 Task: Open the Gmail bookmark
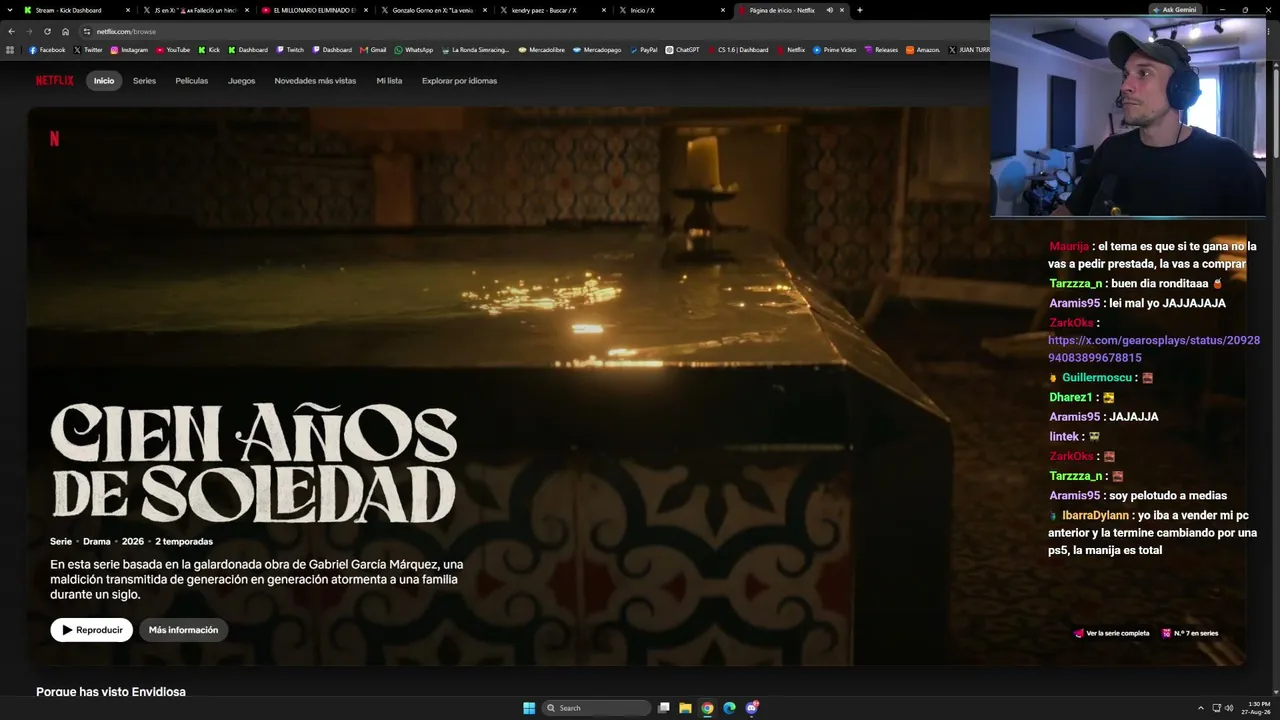[373, 50]
